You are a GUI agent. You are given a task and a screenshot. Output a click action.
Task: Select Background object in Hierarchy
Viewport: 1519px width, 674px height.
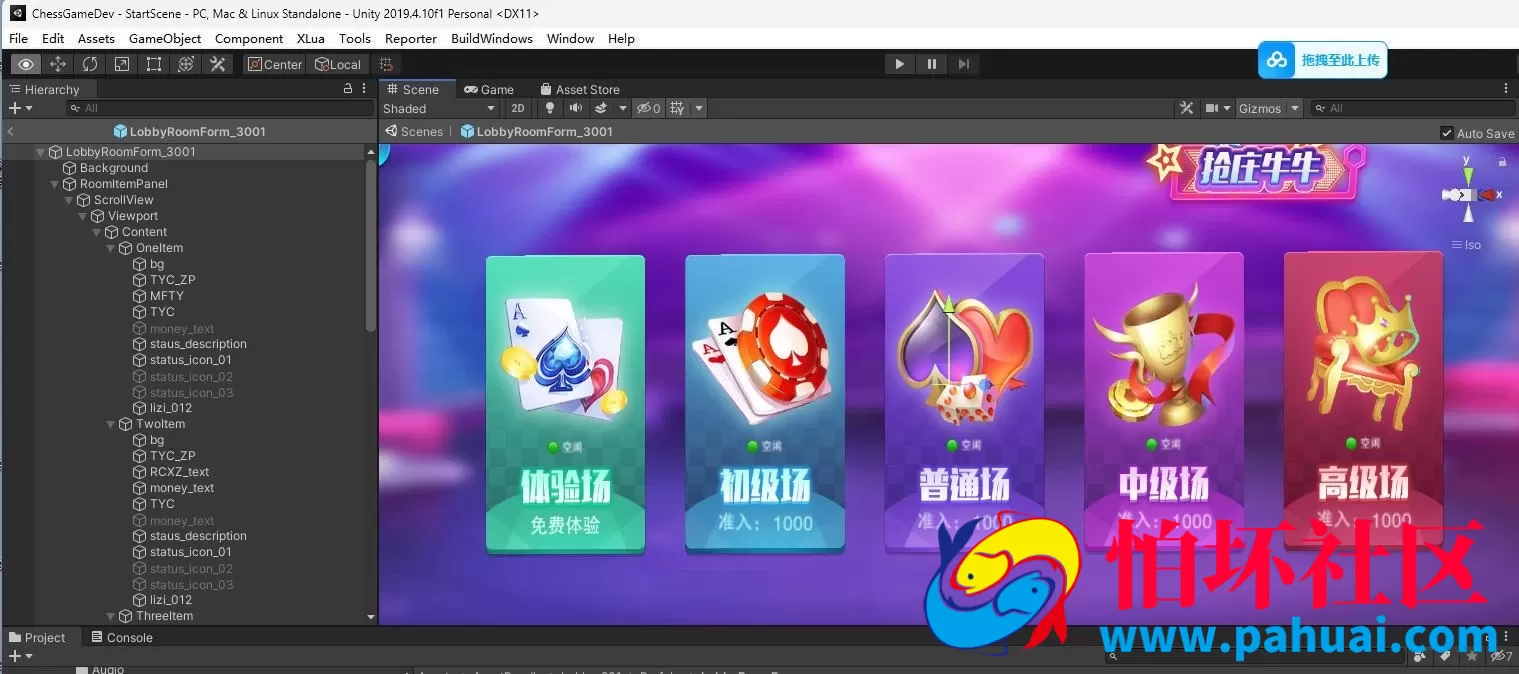(x=113, y=168)
